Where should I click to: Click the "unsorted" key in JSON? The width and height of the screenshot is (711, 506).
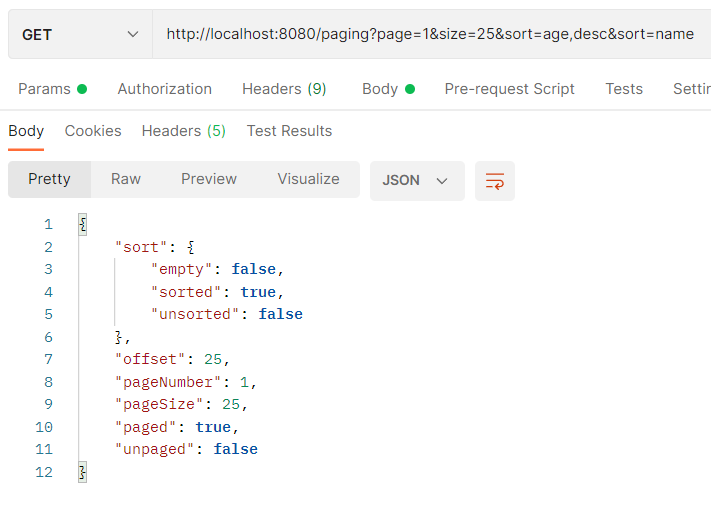point(195,314)
